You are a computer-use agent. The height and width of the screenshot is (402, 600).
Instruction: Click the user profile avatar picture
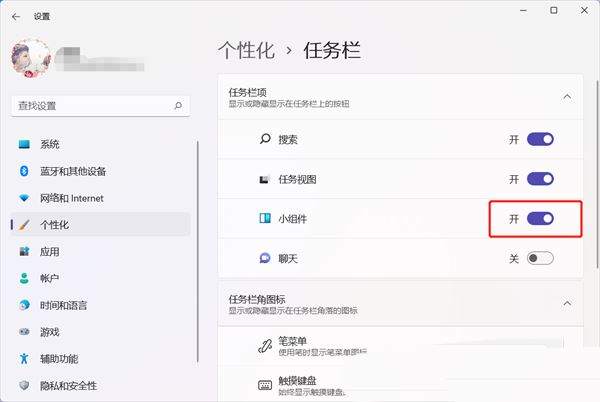point(29,58)
